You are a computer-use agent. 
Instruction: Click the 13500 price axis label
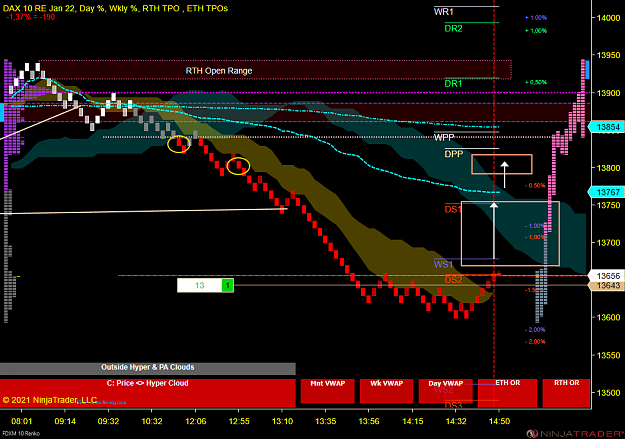608,393
